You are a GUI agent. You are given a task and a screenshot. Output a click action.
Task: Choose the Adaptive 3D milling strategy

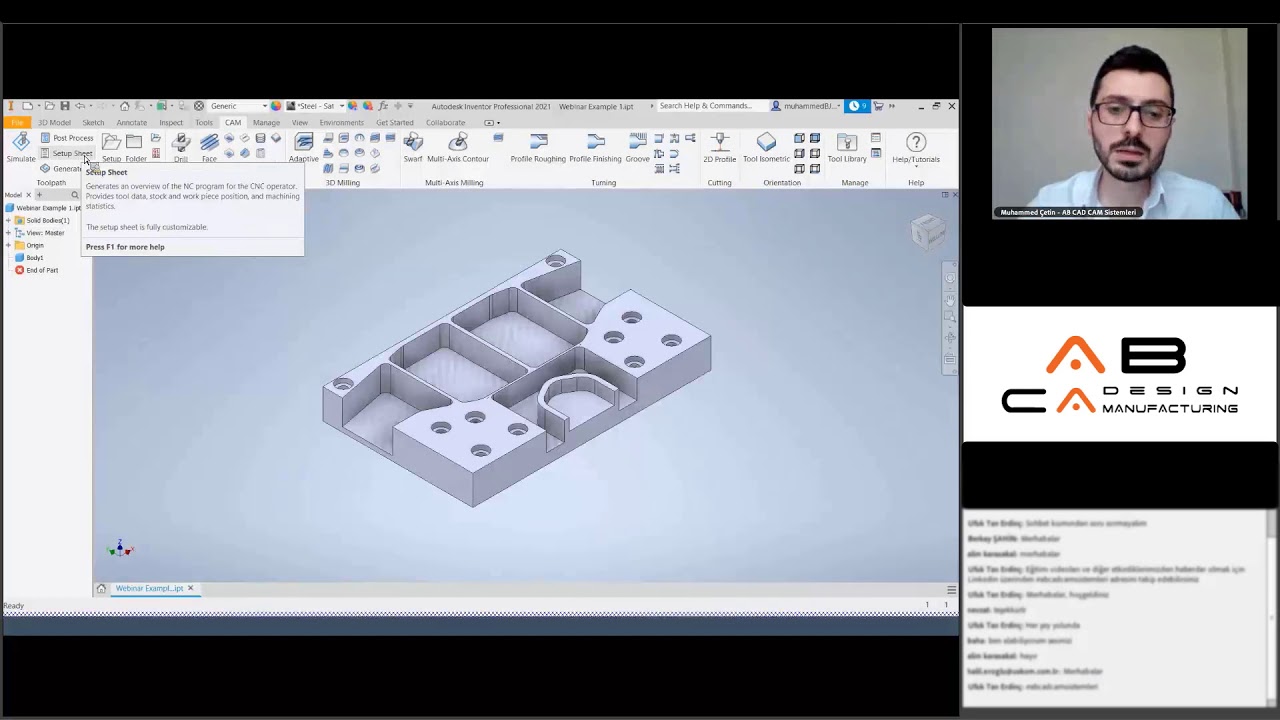point(303,148)
